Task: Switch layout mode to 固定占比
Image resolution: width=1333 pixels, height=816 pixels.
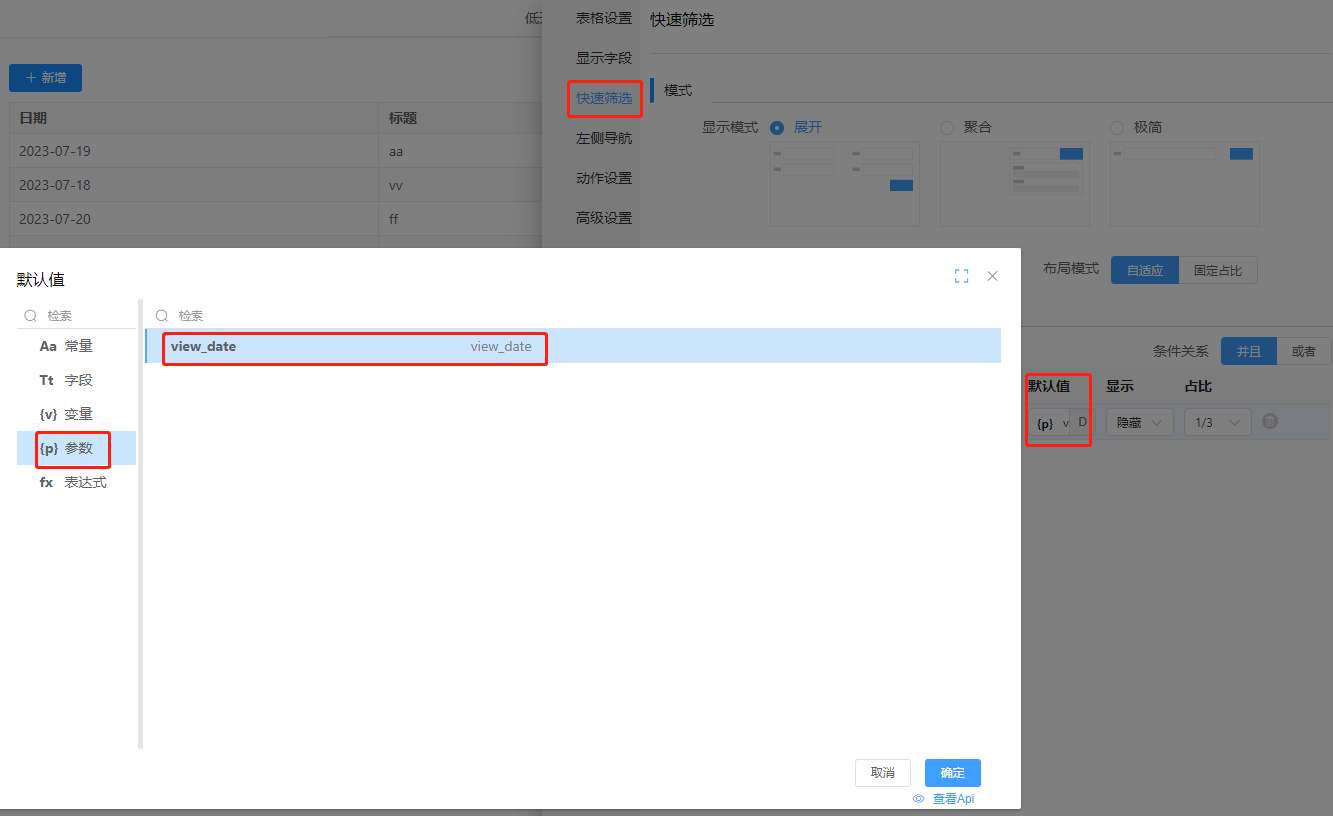Action: tap(1217, 270)
